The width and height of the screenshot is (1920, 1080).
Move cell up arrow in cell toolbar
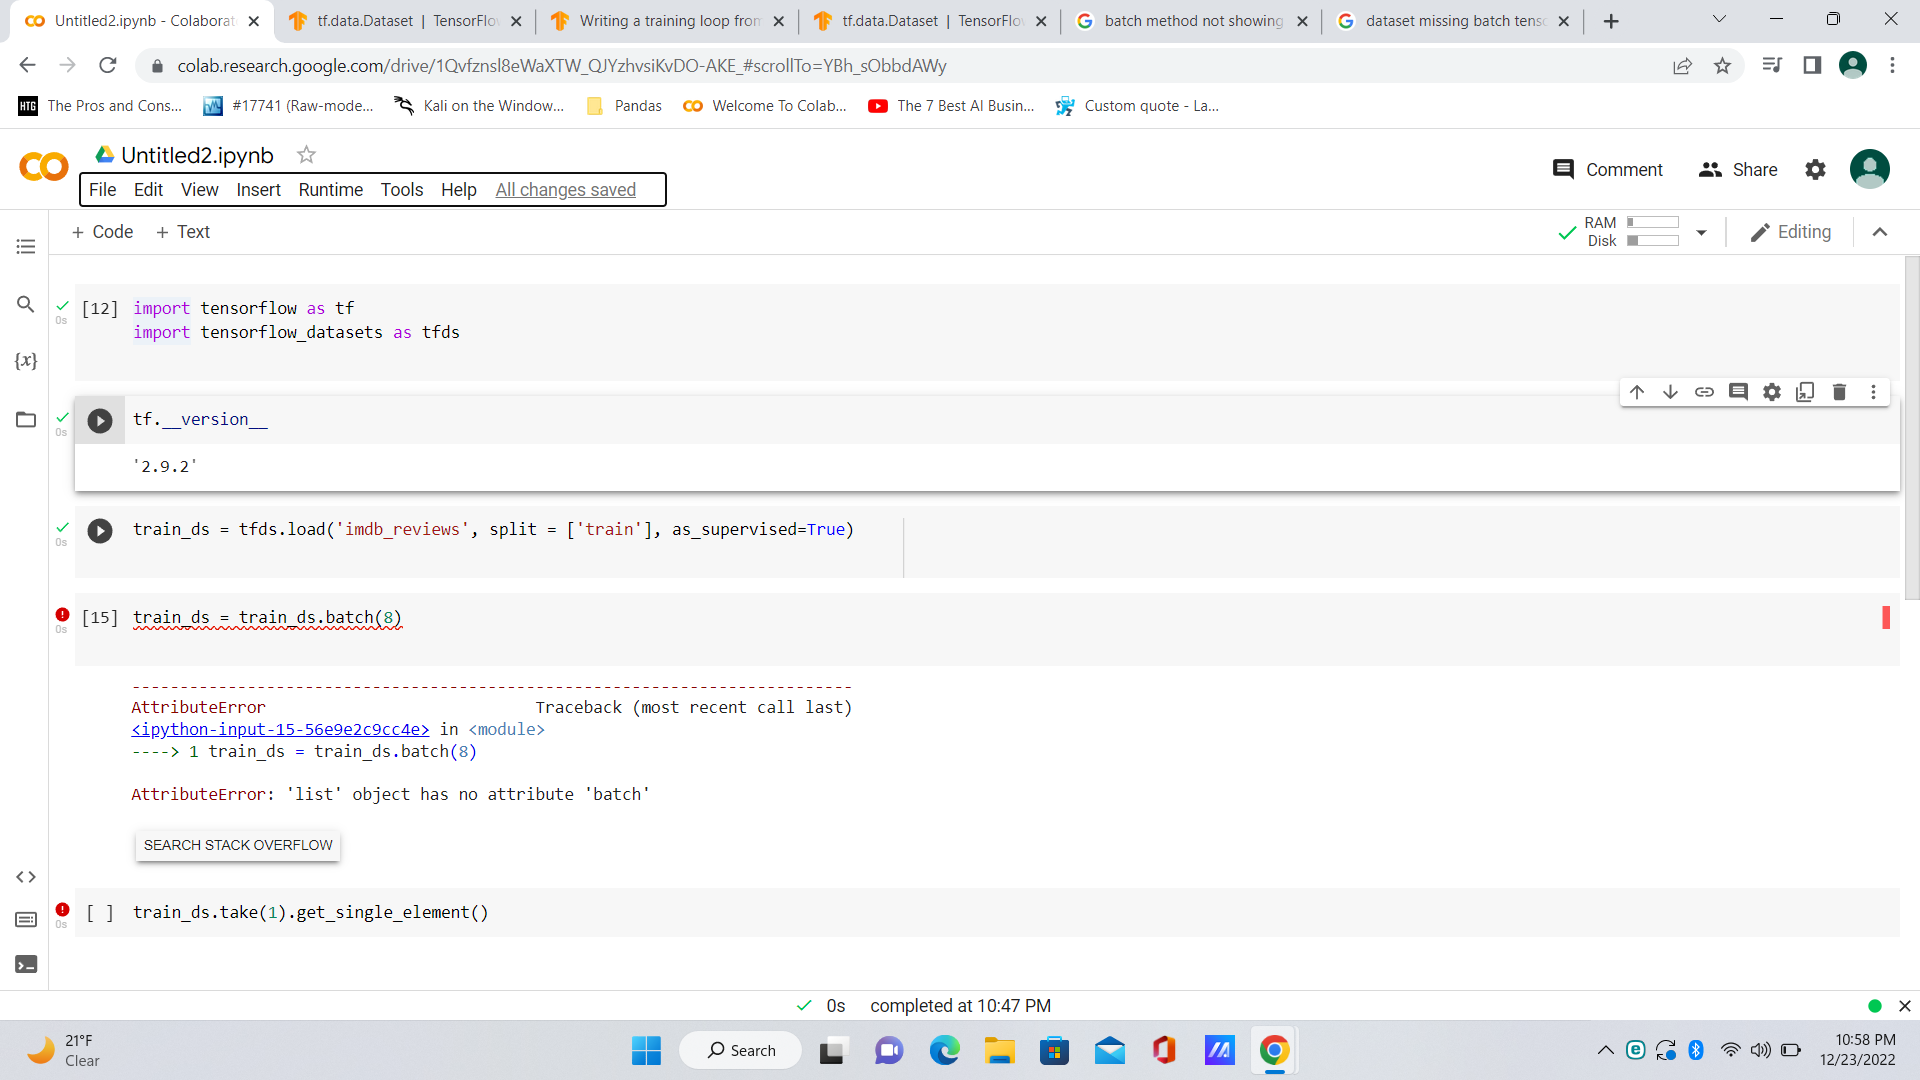click(1637, 392)
